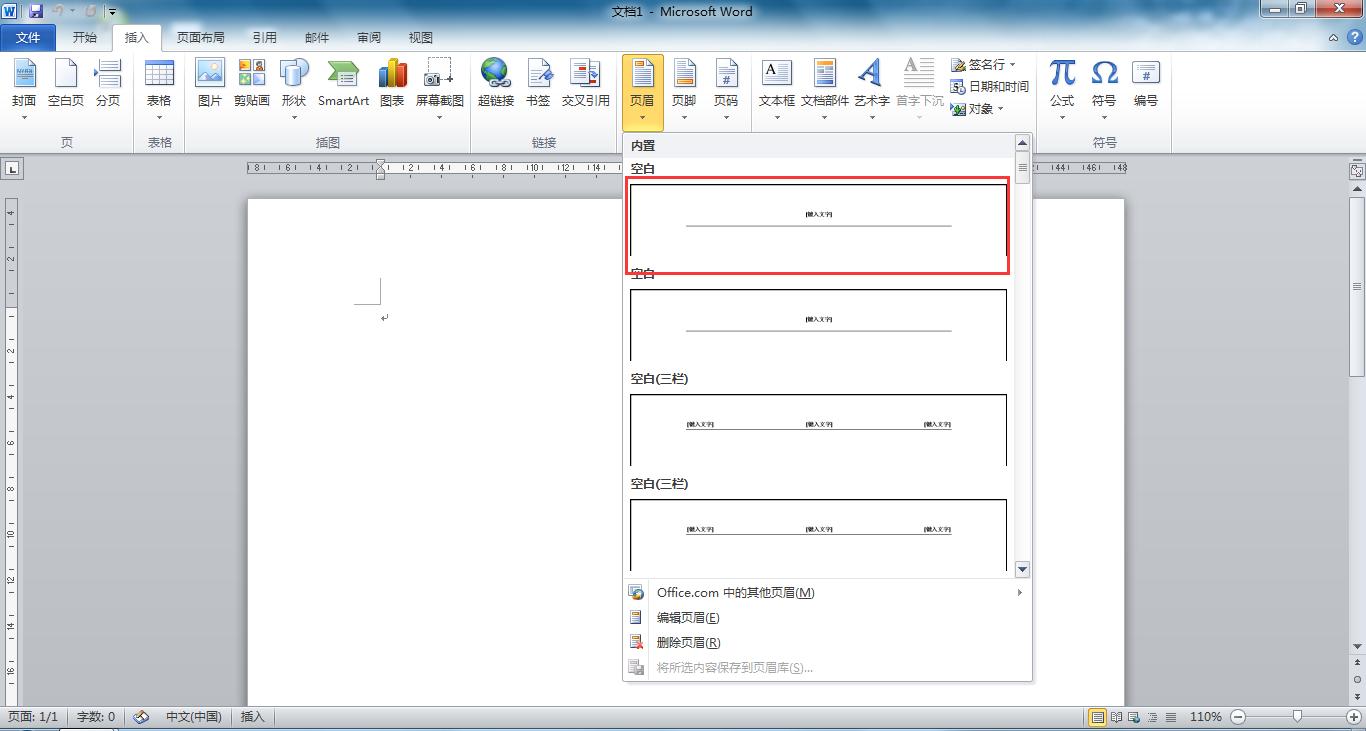Insert a 空白页 blank page
The width and height of the screenshot is (1366, 731).
coord(66,83)
